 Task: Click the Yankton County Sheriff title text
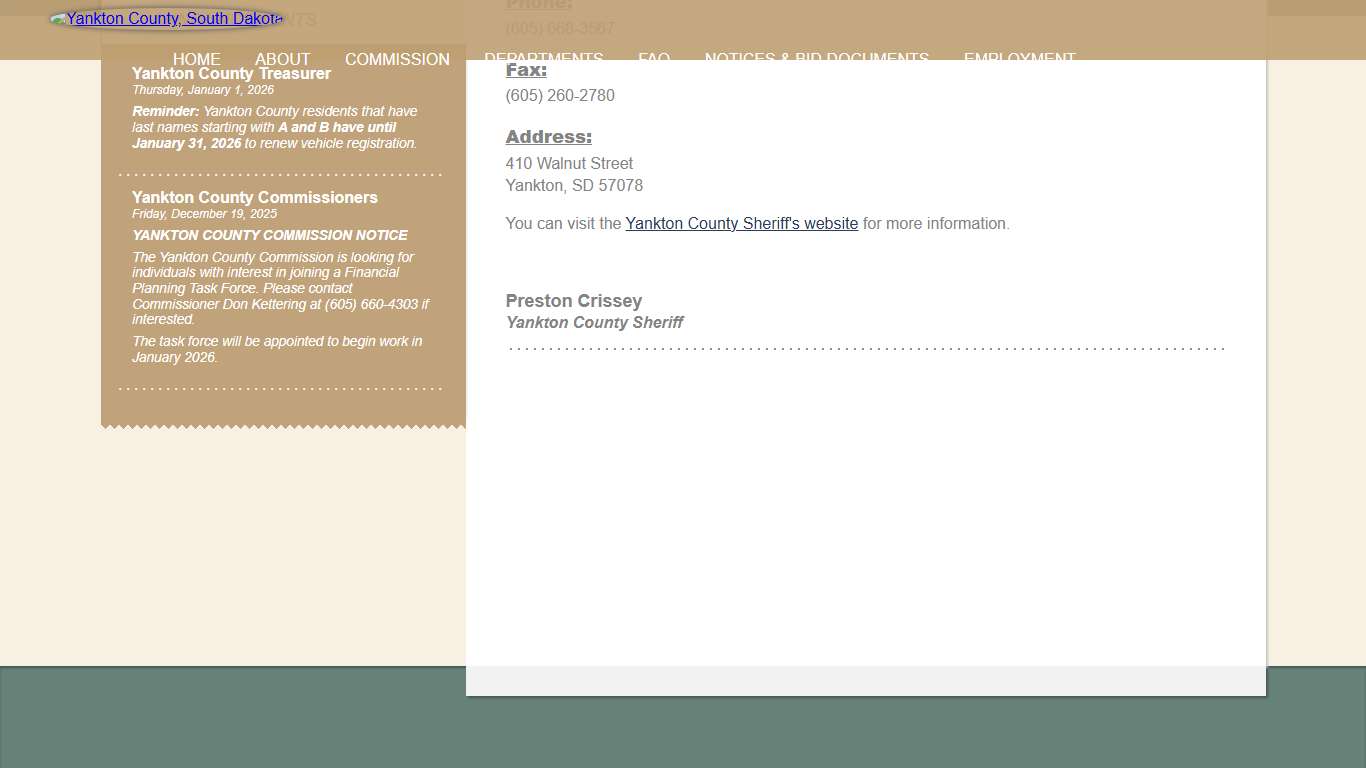point(594,323)
